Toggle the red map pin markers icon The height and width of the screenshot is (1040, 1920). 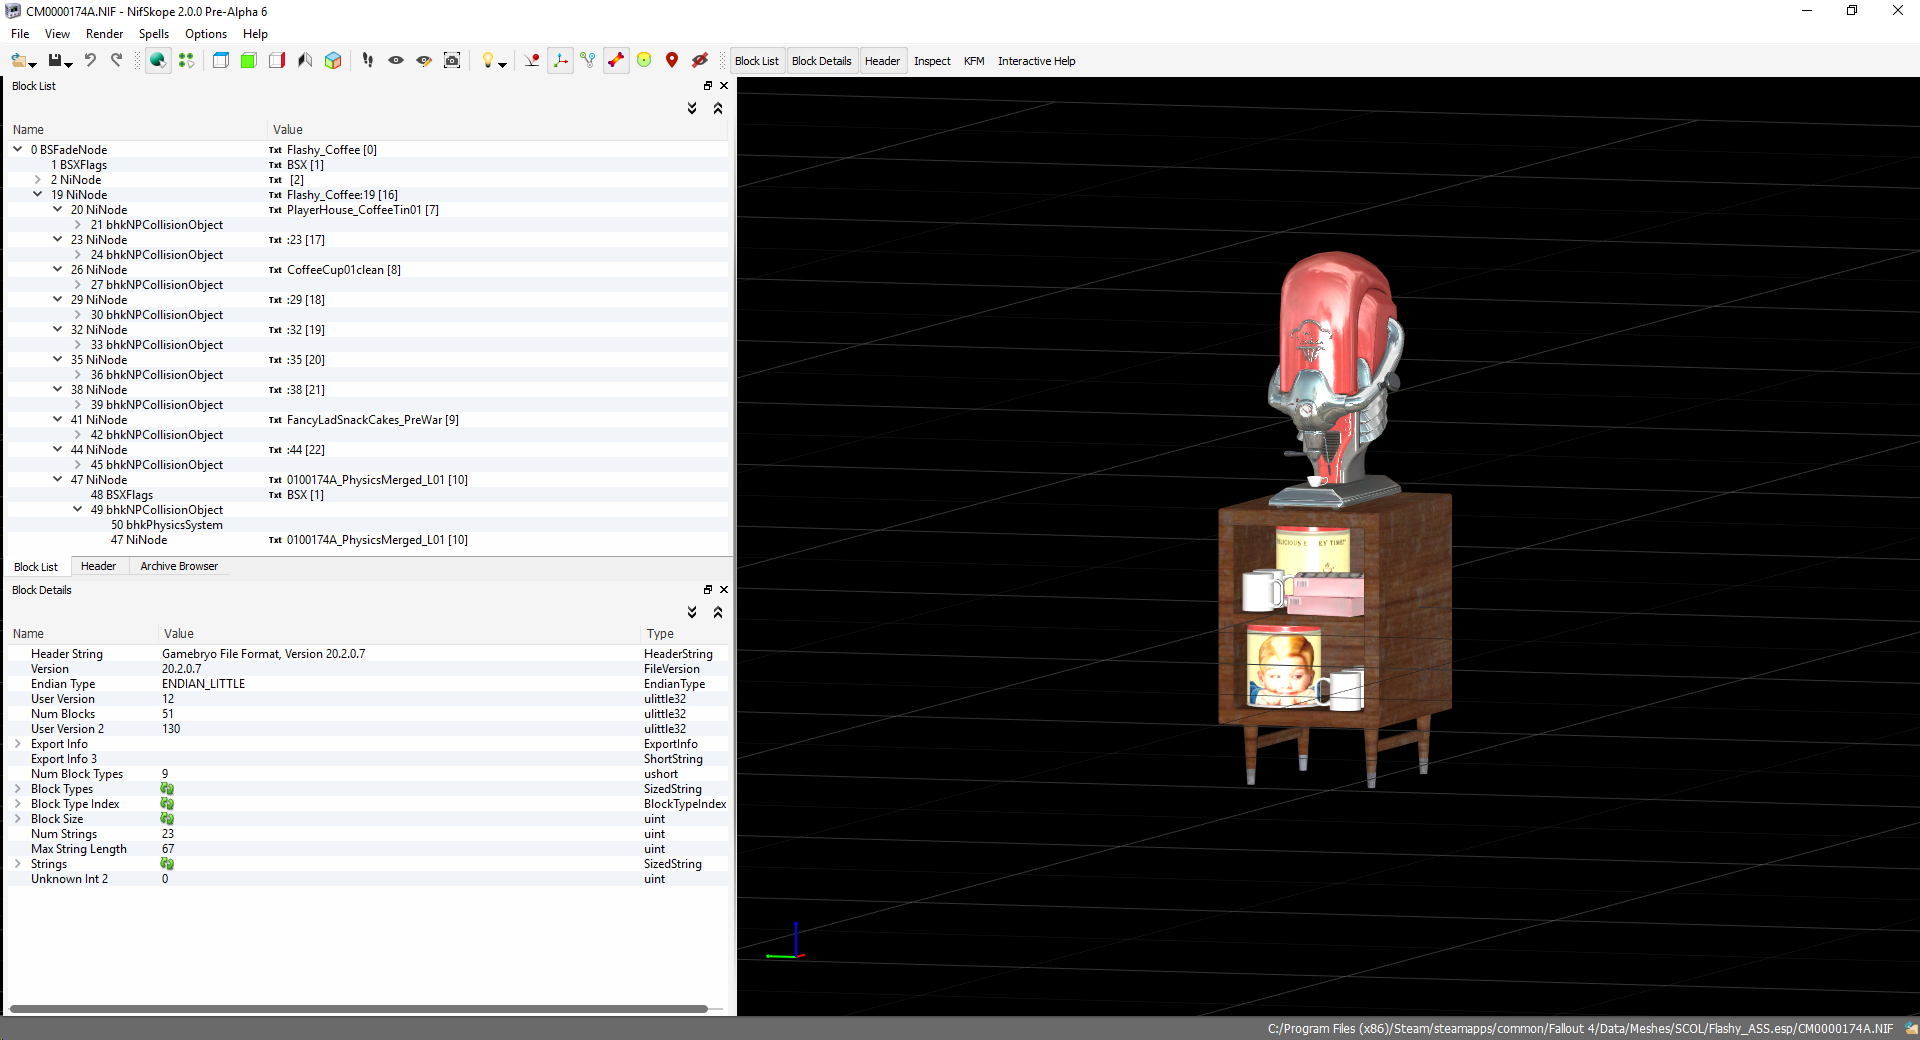(x=672, y=61)
